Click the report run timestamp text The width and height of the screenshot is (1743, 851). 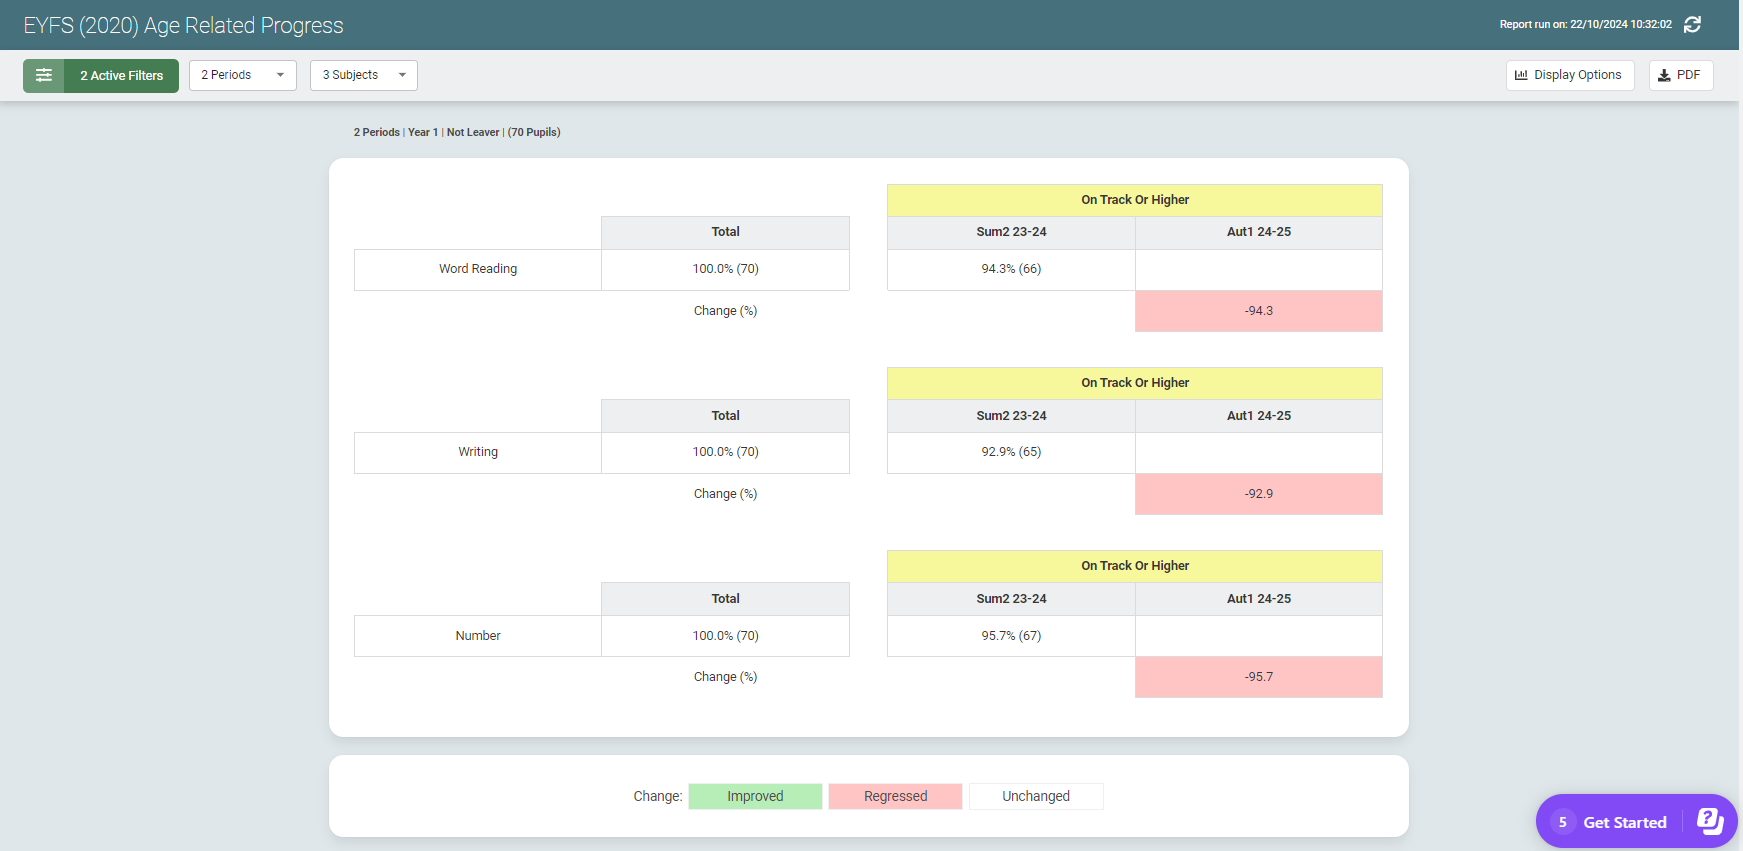click(1585, 25)
